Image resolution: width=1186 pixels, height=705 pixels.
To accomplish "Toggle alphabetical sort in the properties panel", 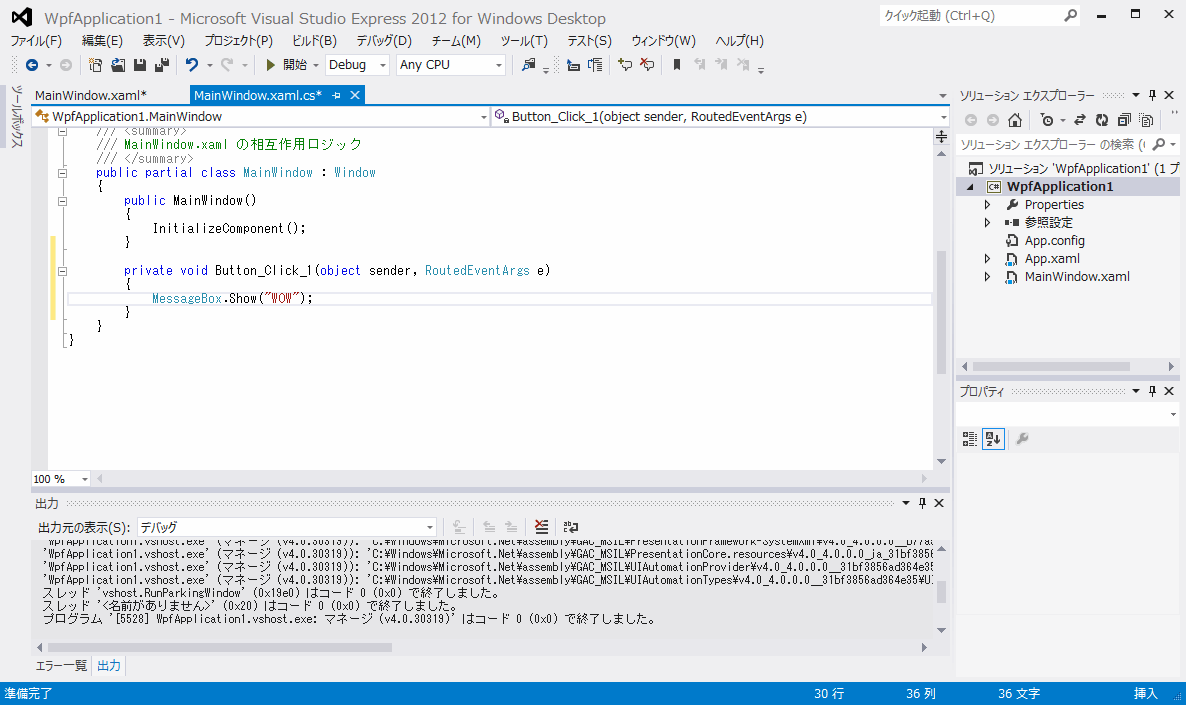I will click(x=993, y=439).
